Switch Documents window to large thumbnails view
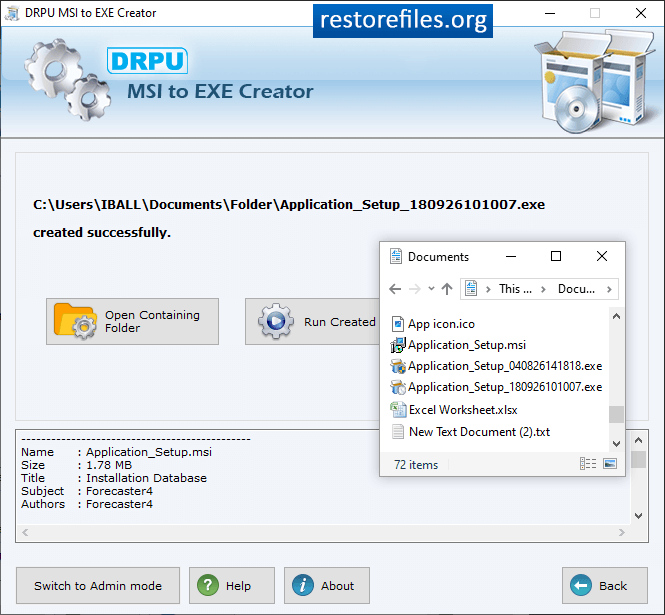The image size is (665, 615). tap(610, 464)
